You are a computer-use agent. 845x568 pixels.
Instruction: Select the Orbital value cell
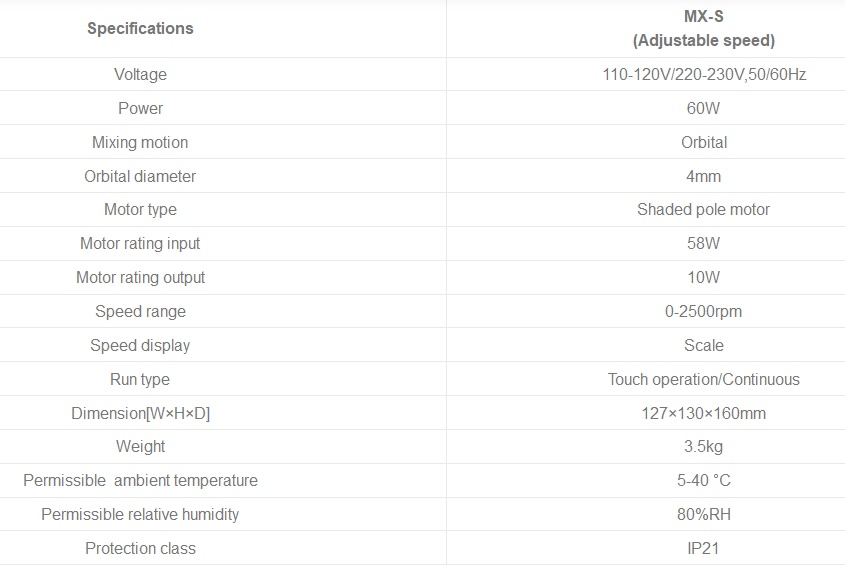pos(703,142)
